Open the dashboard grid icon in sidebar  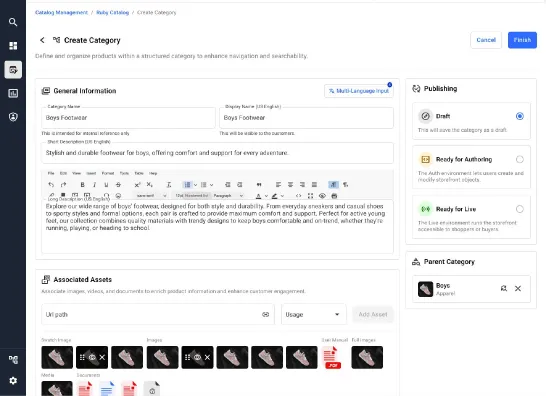(x=13, y=46)
